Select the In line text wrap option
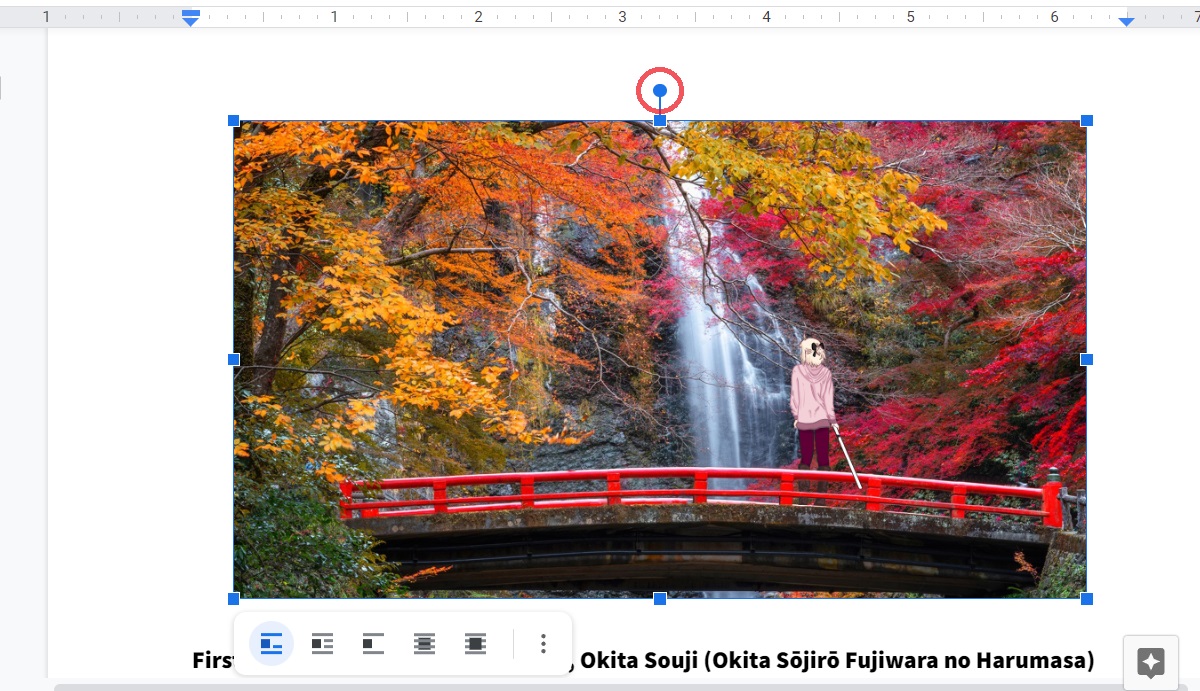The image size is (1200, 691). click(x=271, y=644)
